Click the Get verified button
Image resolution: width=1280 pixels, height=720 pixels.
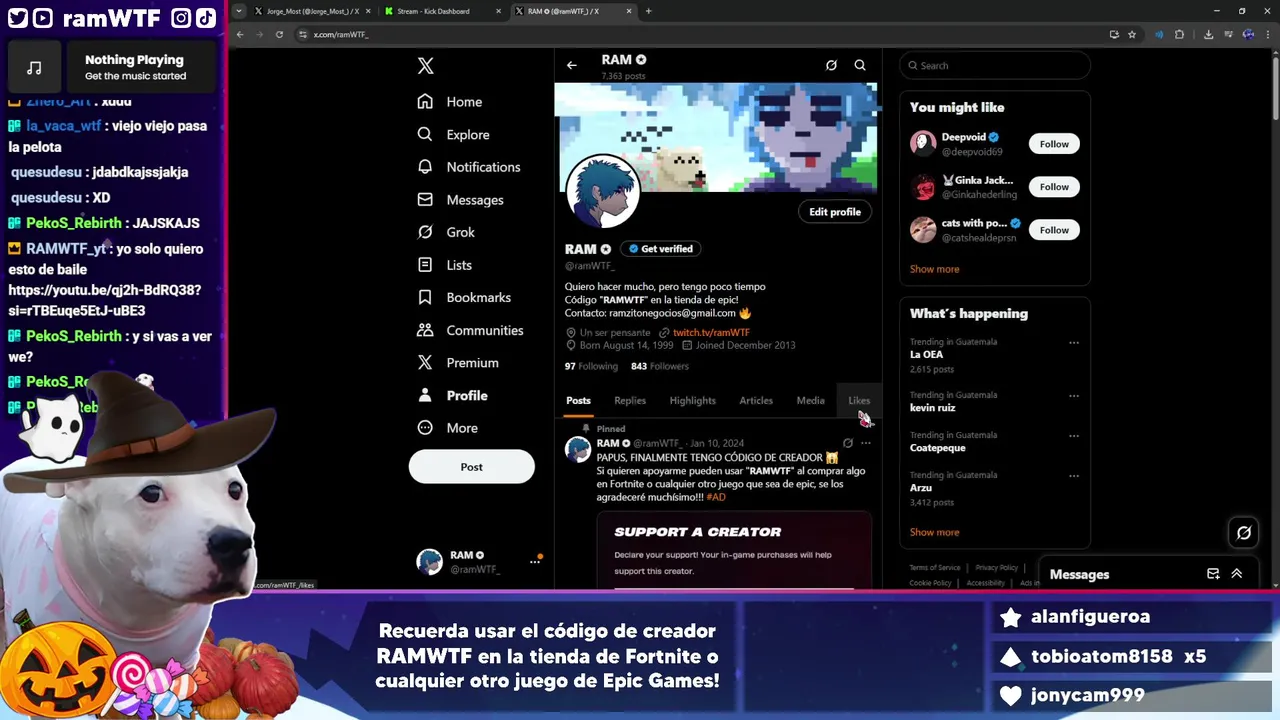(x=660, y=249)
